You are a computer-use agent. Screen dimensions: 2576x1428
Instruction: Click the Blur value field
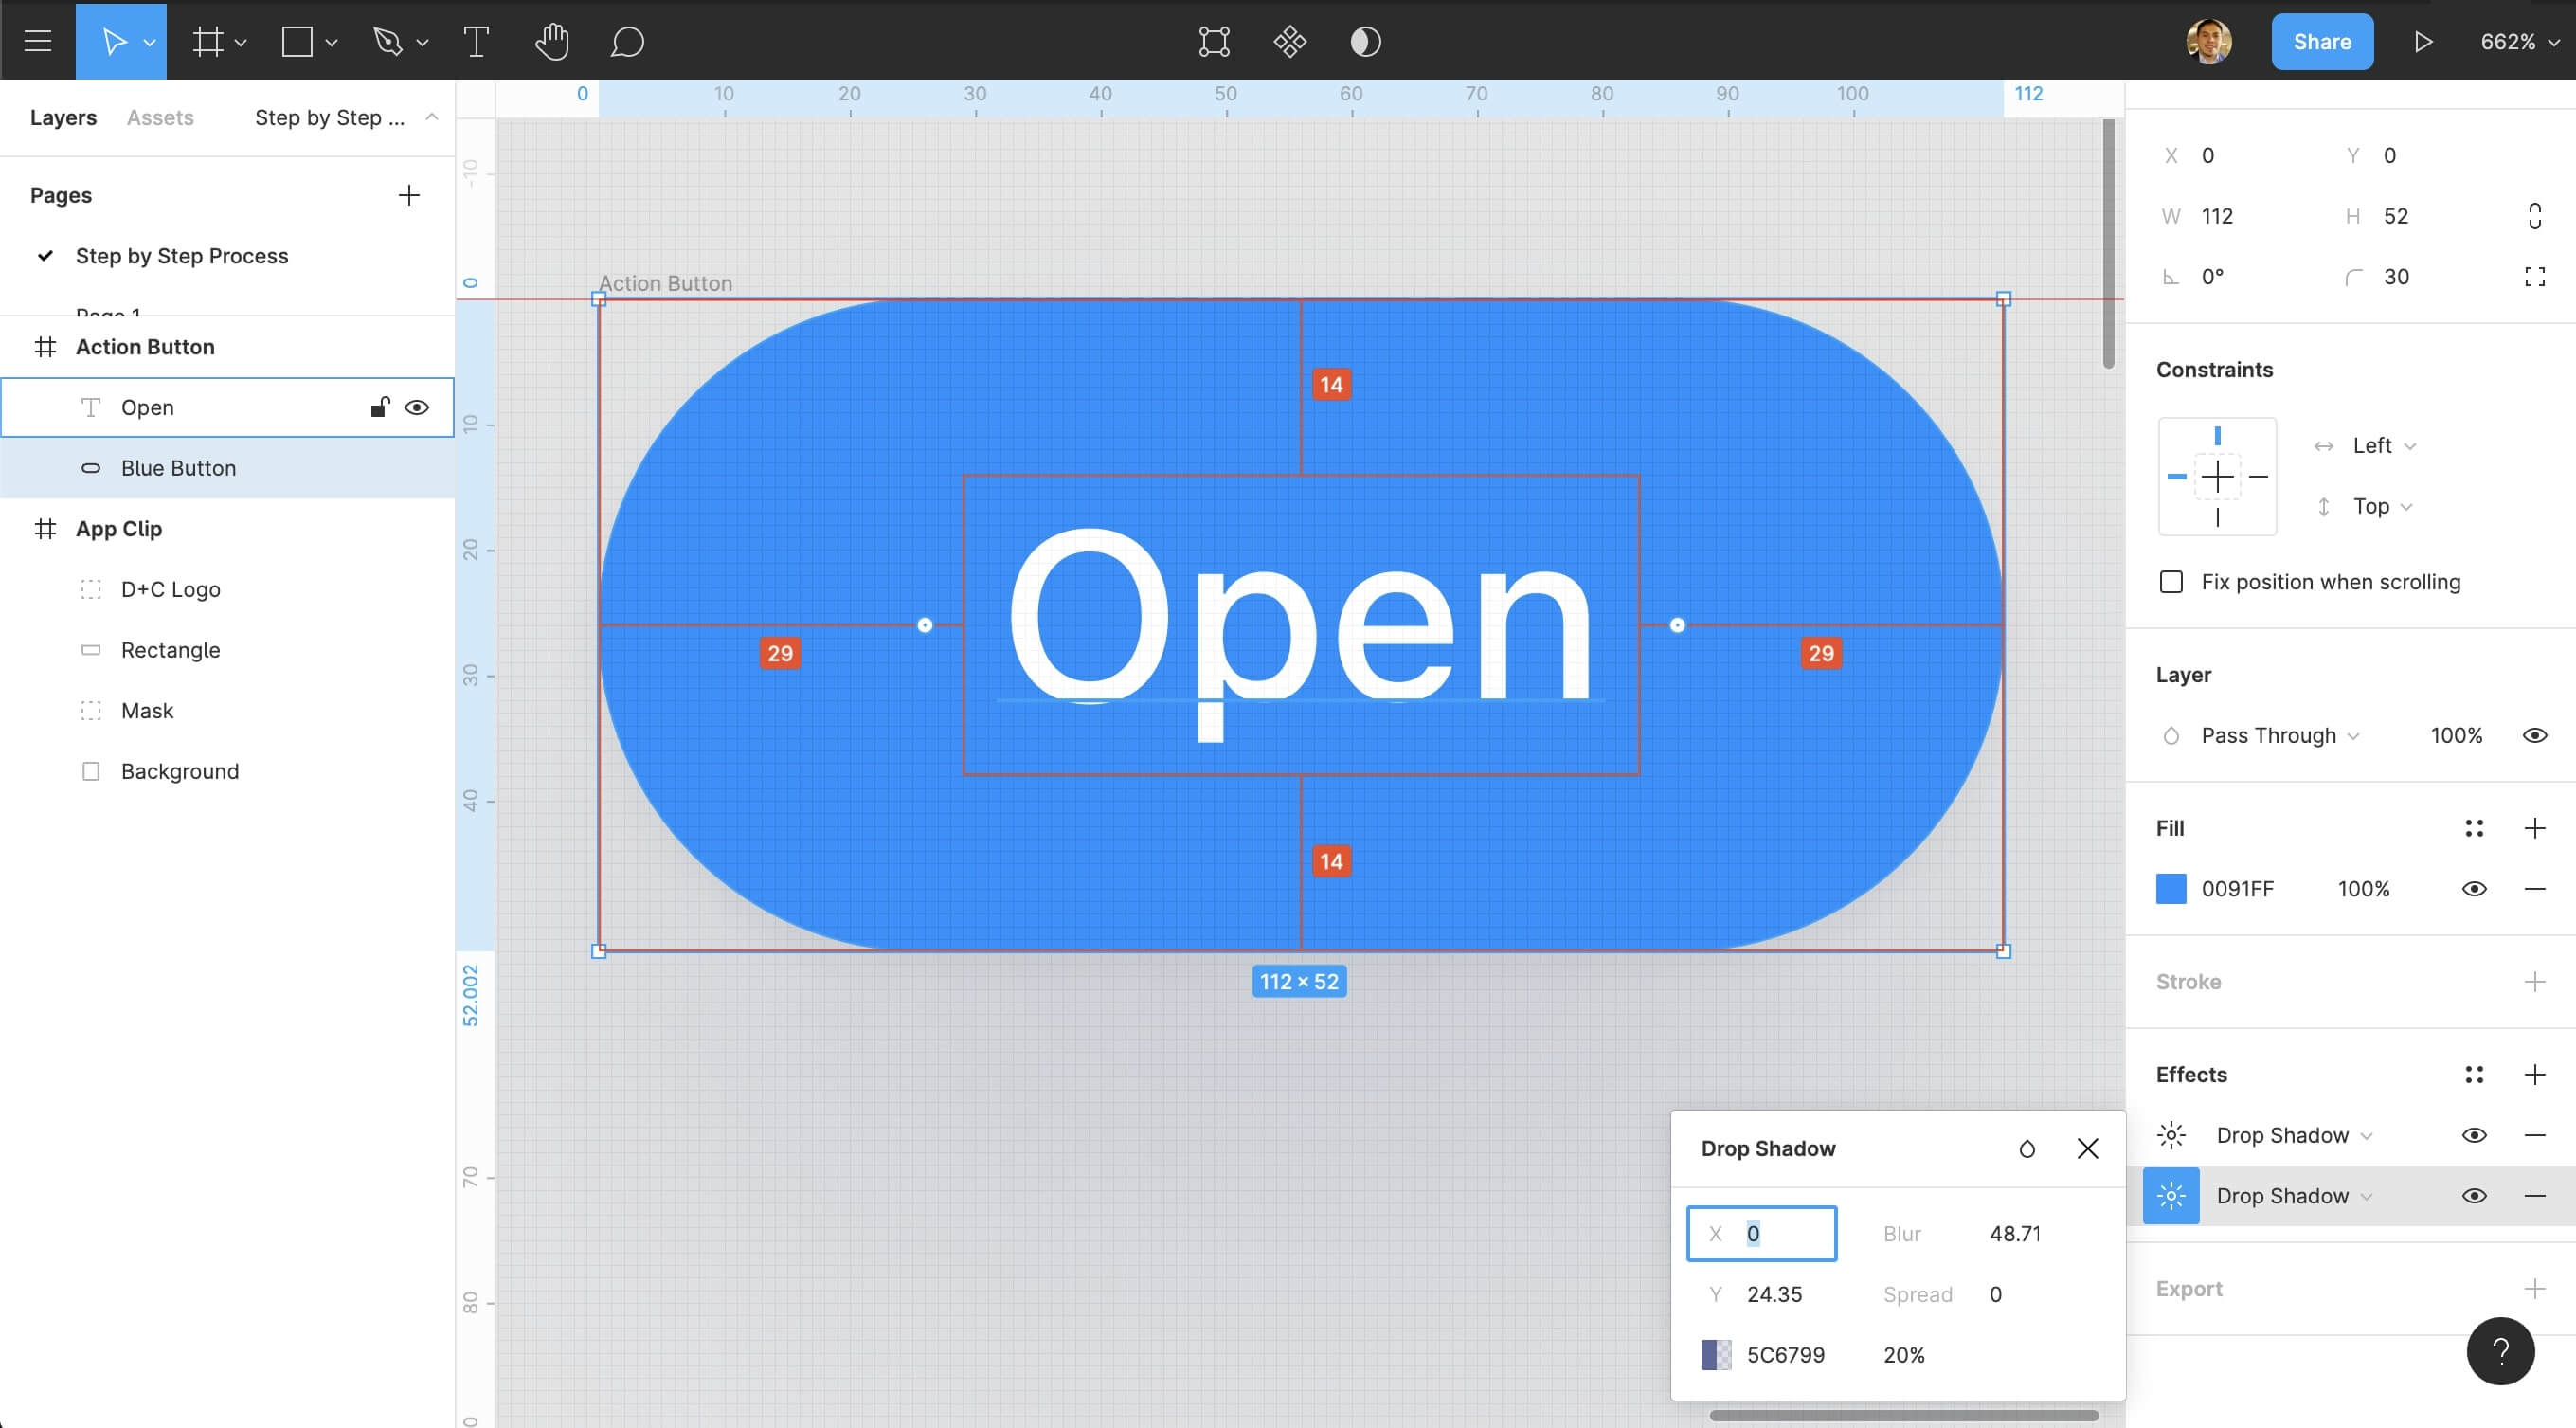pos(2015,1234)
